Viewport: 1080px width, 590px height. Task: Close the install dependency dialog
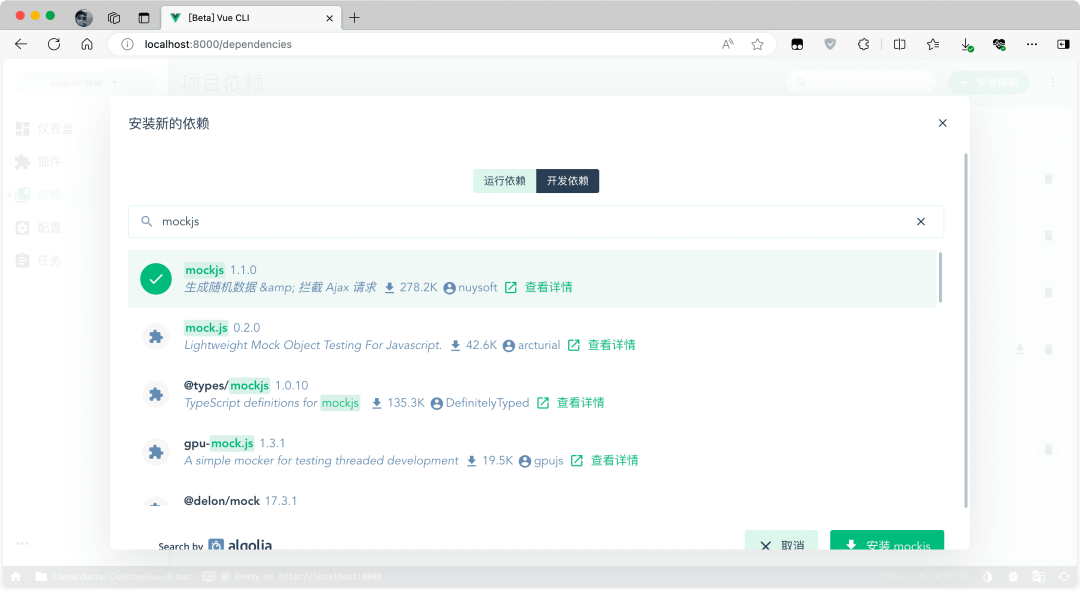point(942,123)
